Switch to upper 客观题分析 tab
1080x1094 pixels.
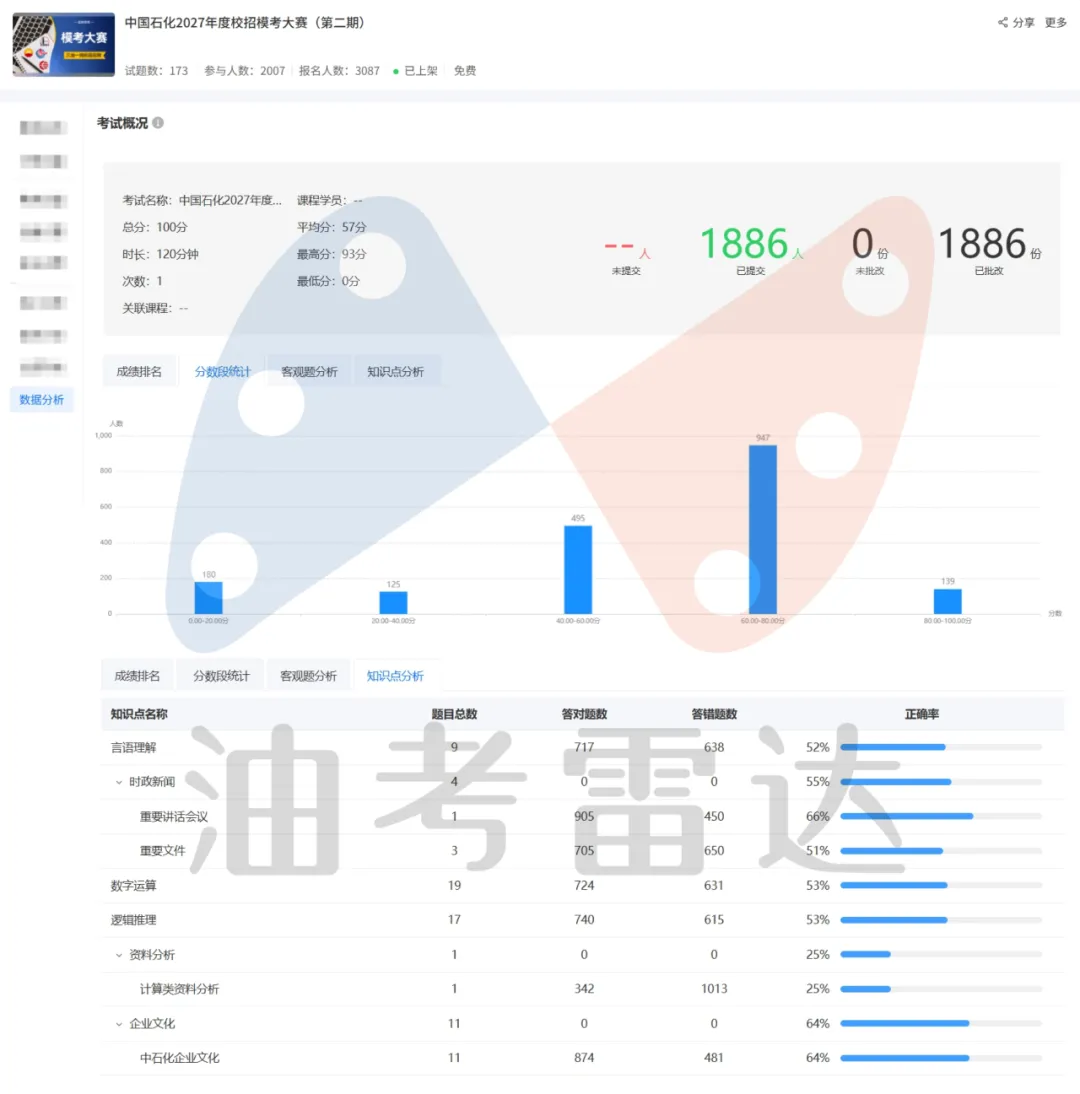click(x=309, y=371)
